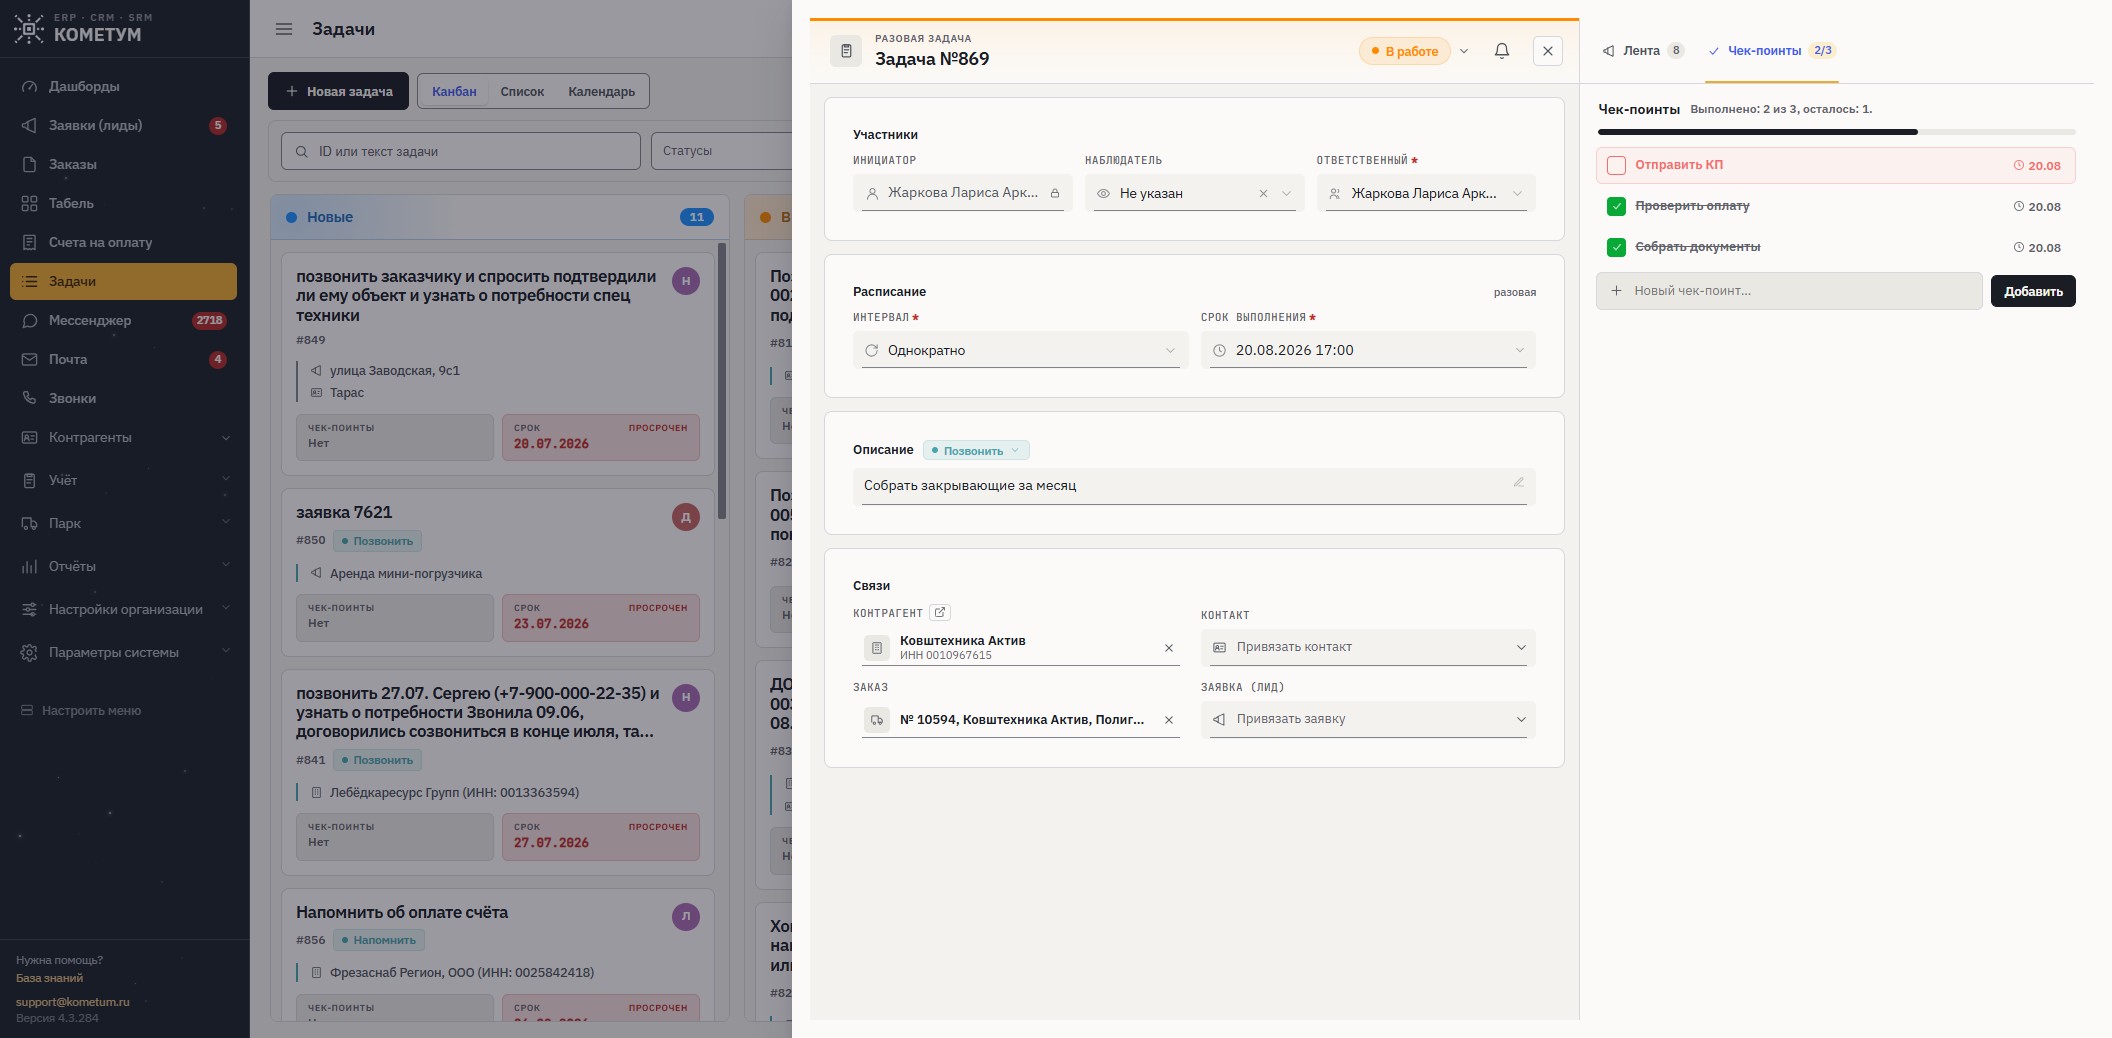Remove contractor Ковштехника Актив with X icon
Image resolution: width=2112 pixels, height=1038 pixels.
[x=1168, y=648]
